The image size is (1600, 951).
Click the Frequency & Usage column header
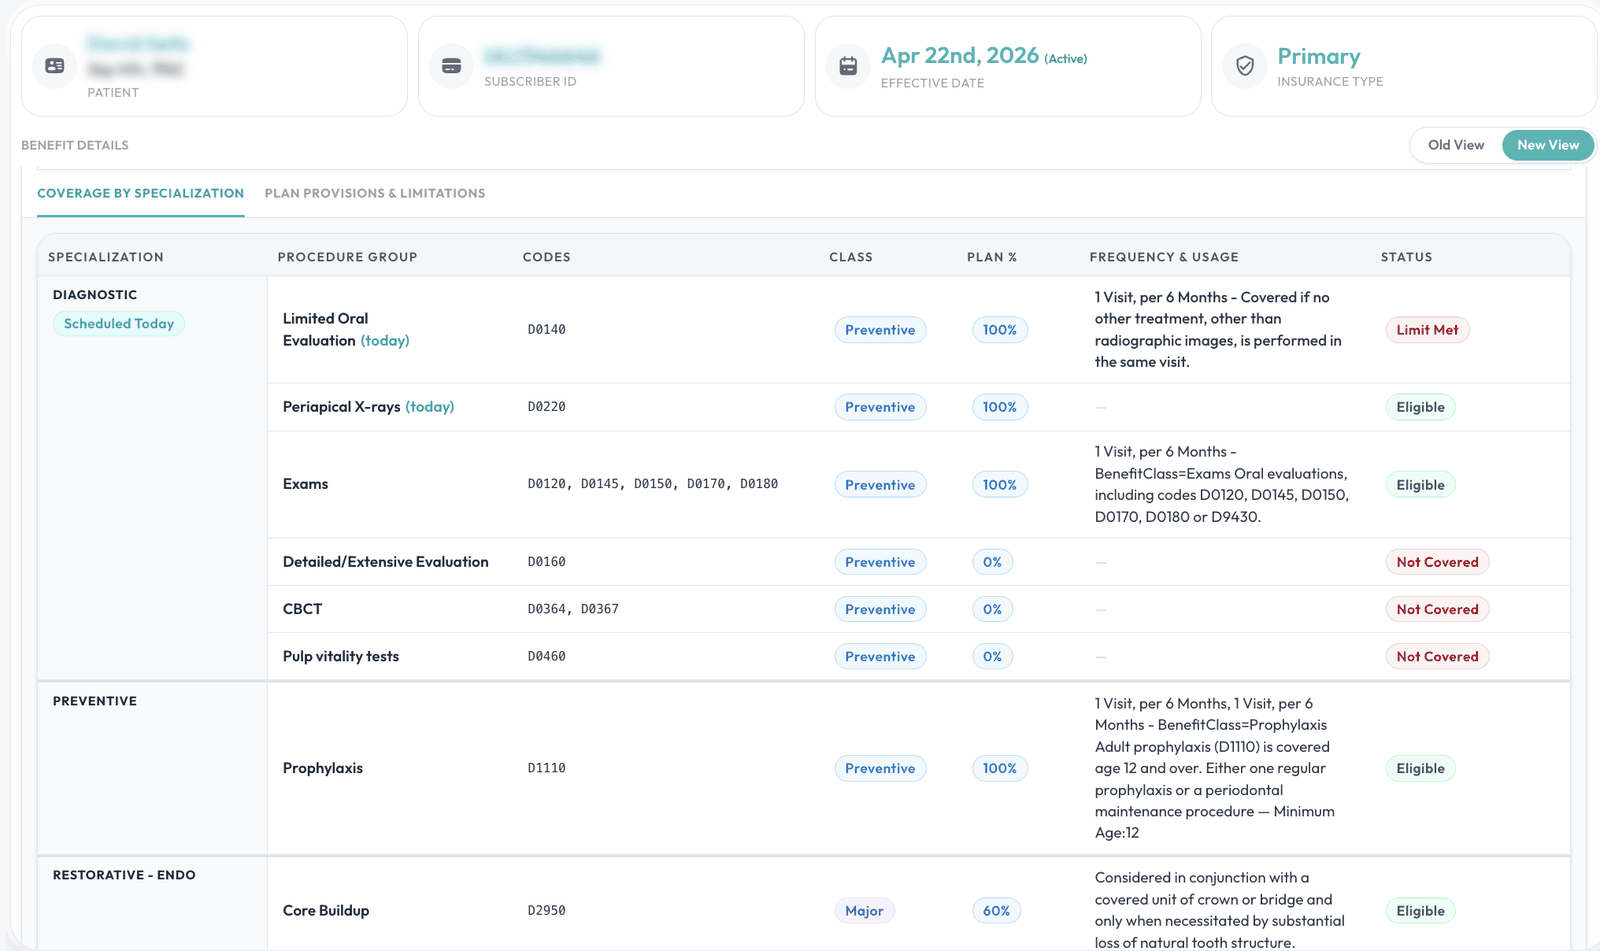coord(1164,257)
